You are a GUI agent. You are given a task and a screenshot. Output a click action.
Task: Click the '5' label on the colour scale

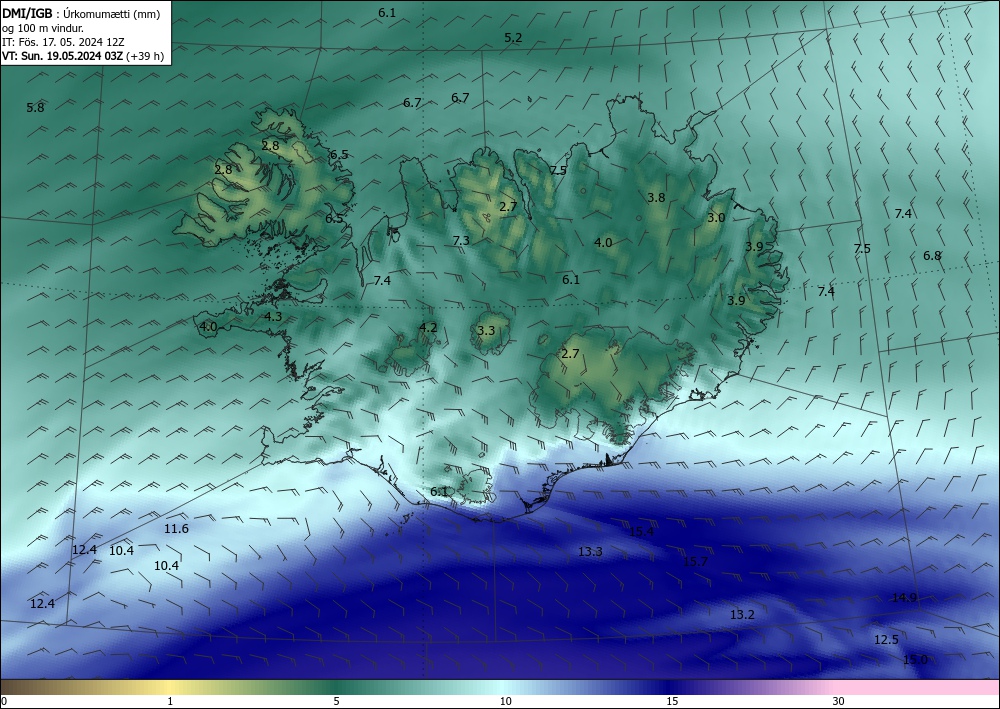coord(336,701)
